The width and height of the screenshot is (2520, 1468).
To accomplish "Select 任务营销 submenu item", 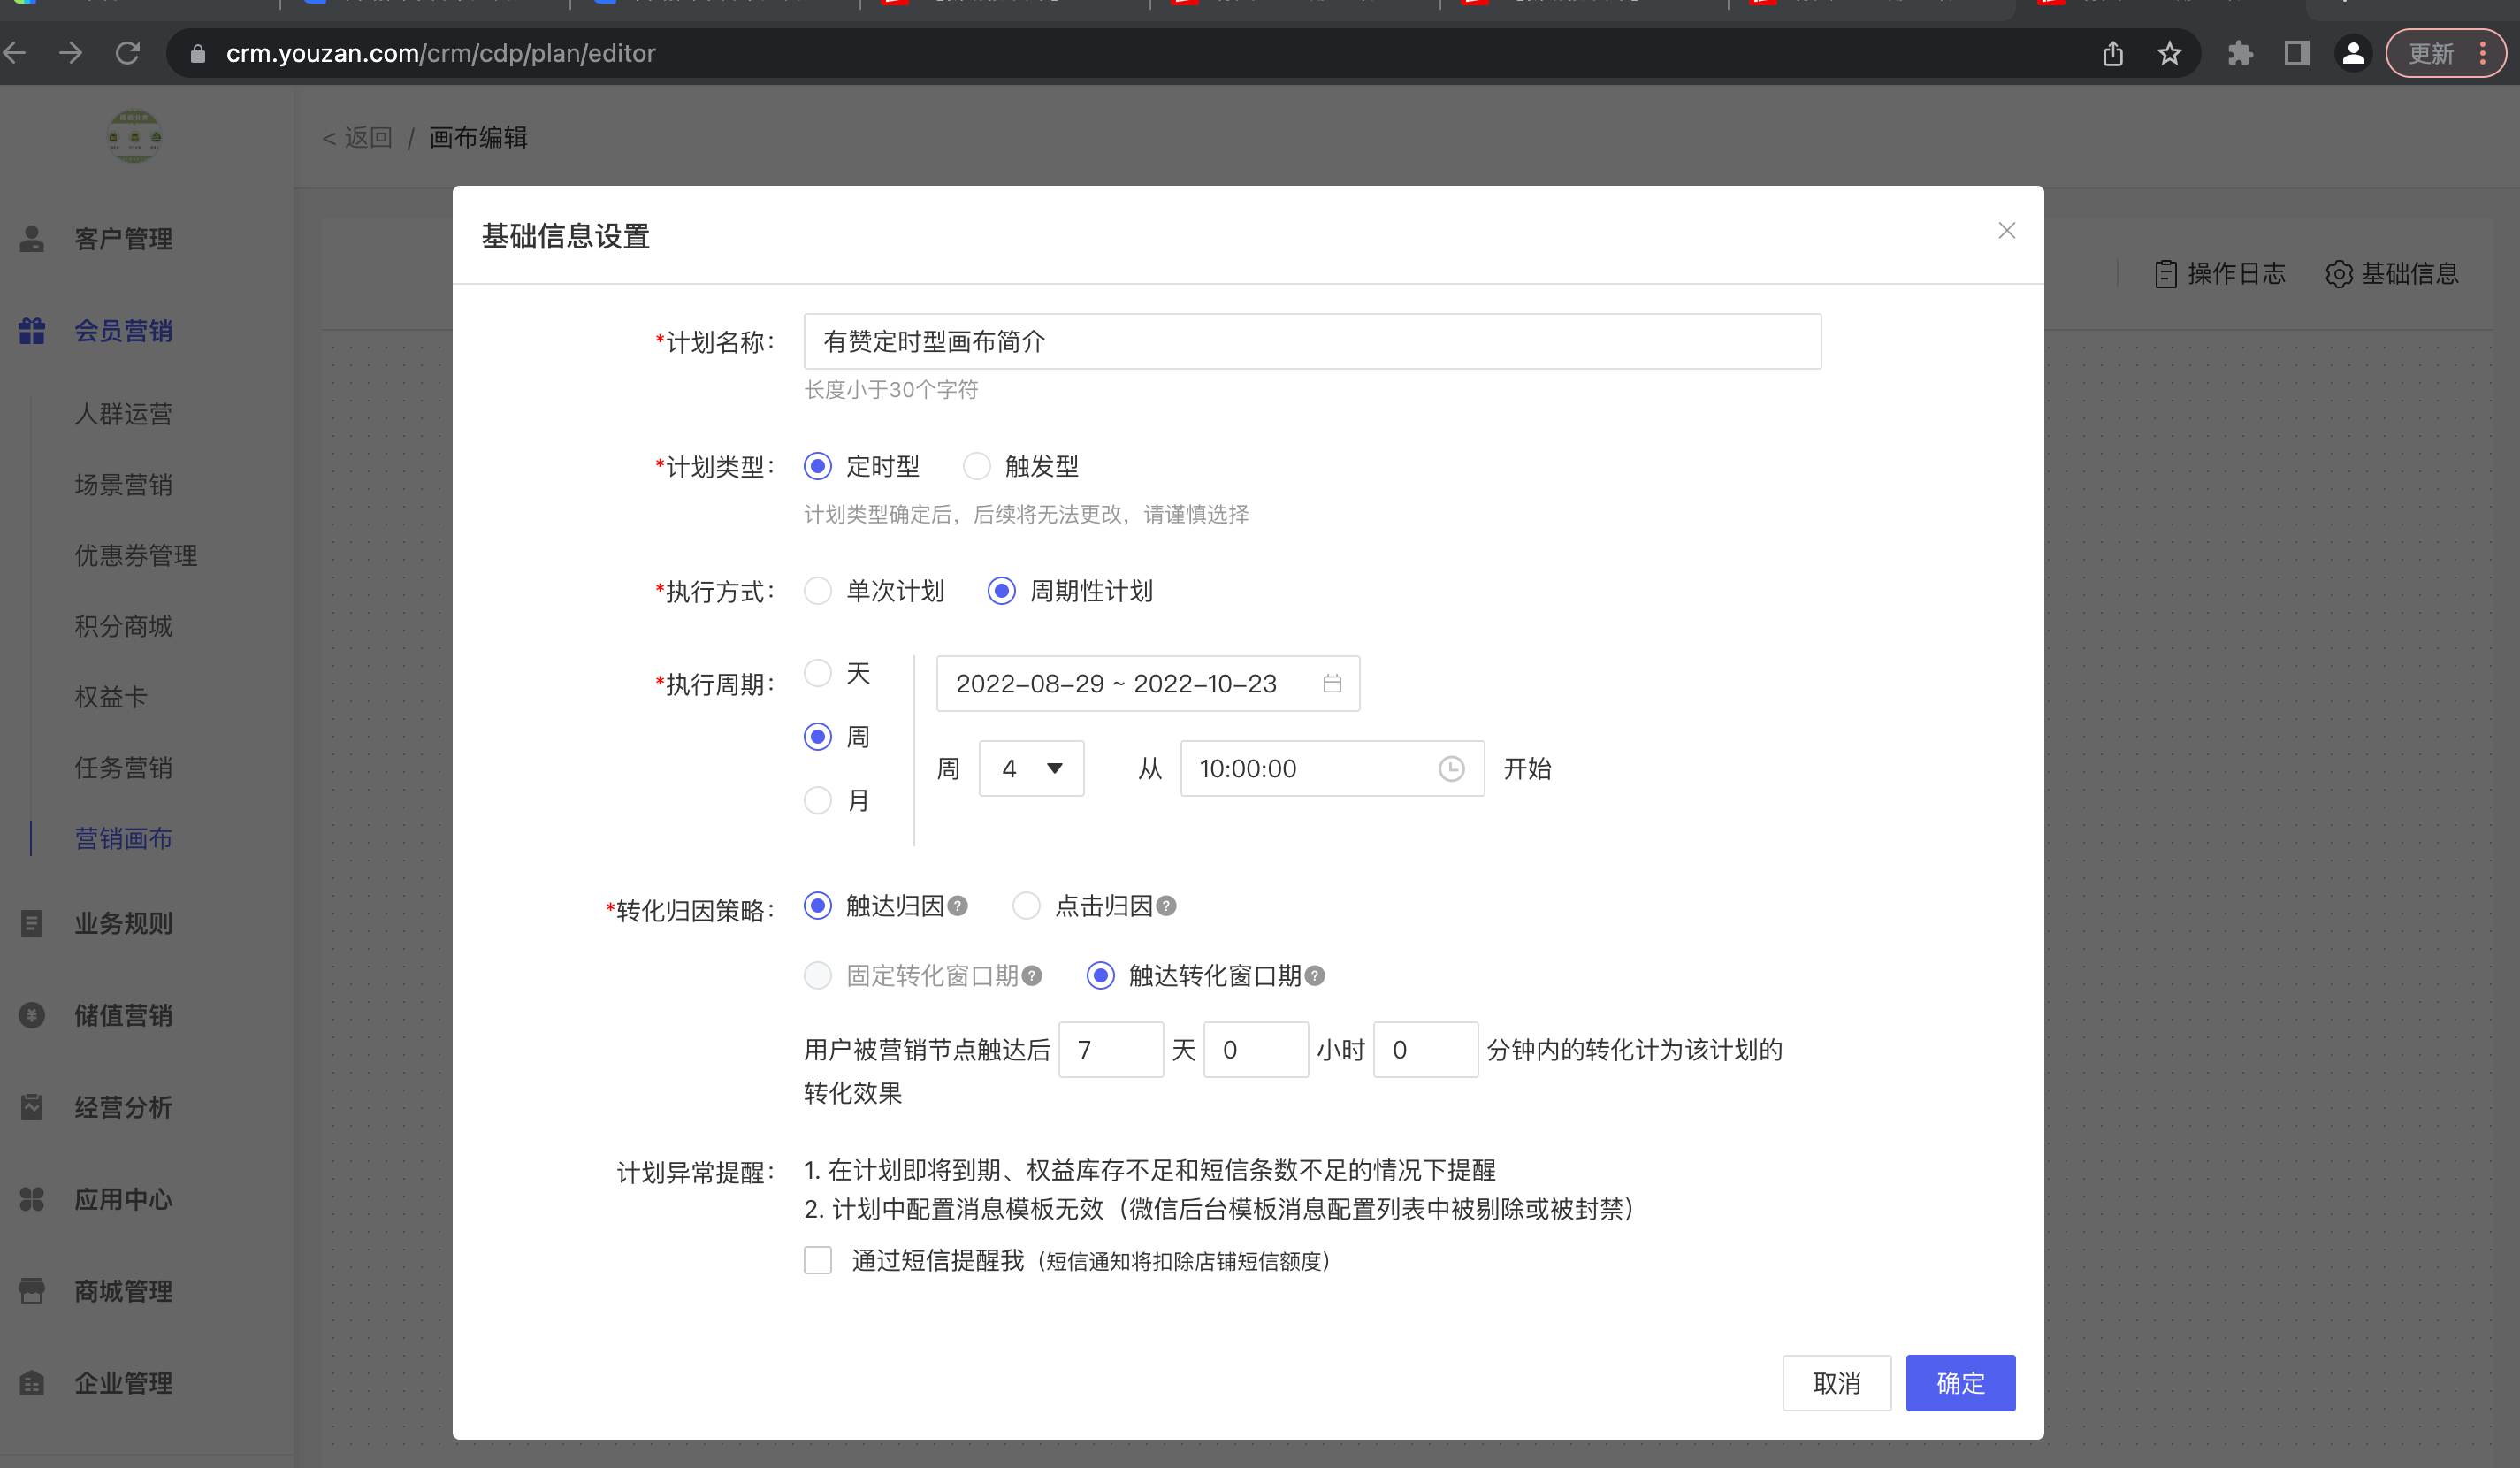I will point(123,768).
